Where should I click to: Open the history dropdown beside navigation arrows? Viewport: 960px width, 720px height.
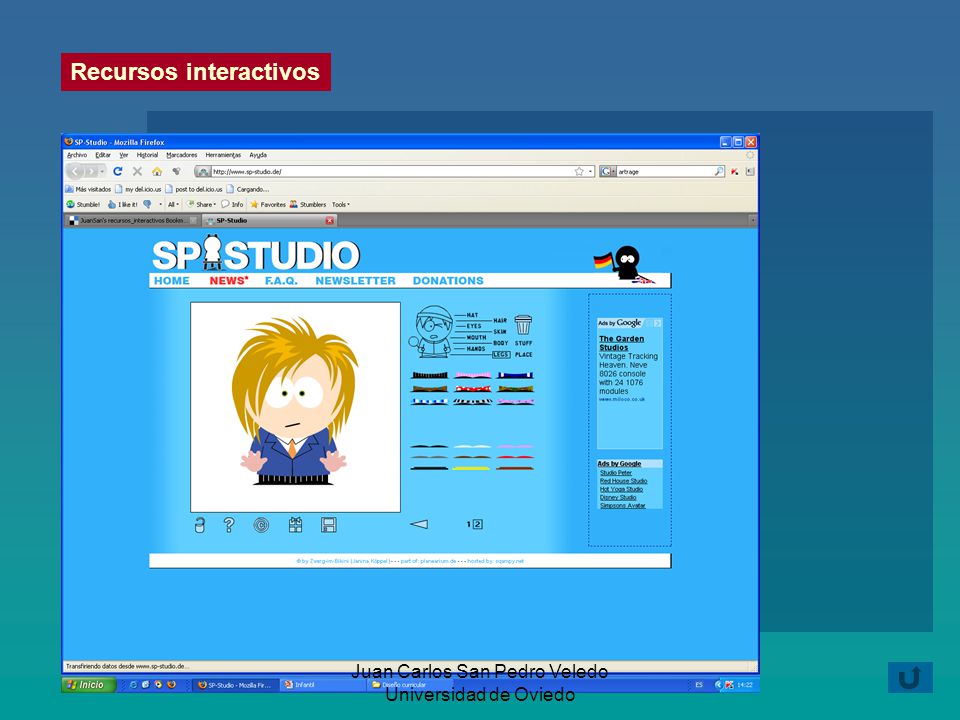[102, 171]
